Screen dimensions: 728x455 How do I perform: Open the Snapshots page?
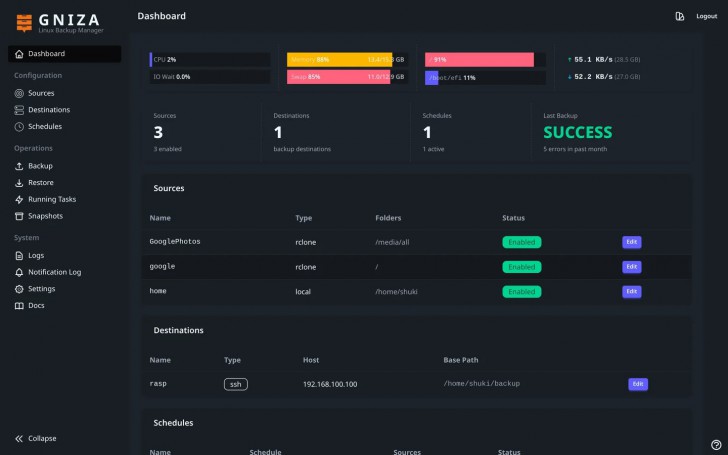[x=65, y=216]
